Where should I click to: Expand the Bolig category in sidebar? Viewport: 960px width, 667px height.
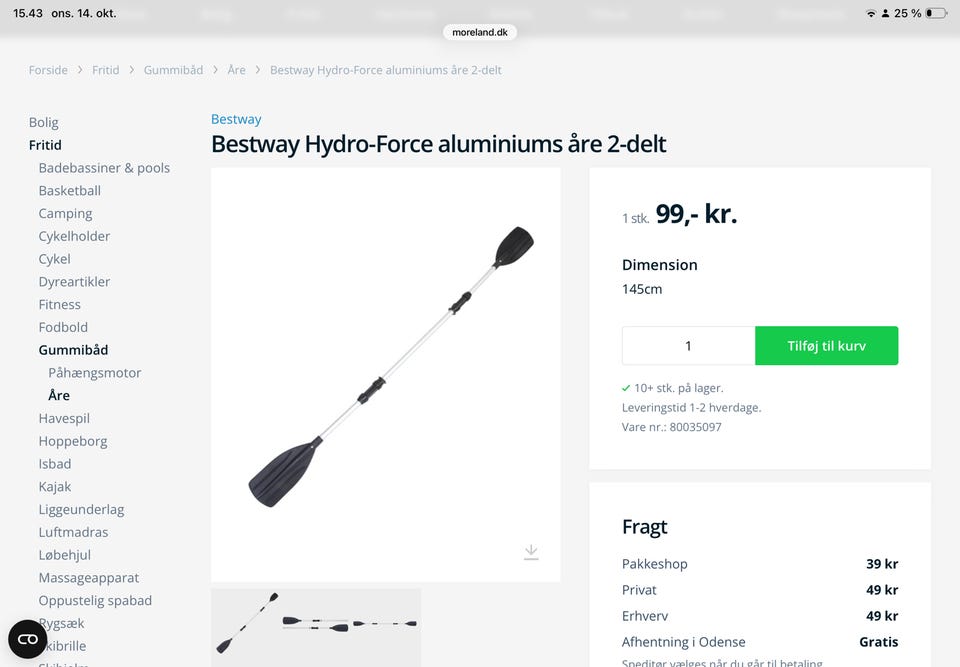(x=43, y=122)
